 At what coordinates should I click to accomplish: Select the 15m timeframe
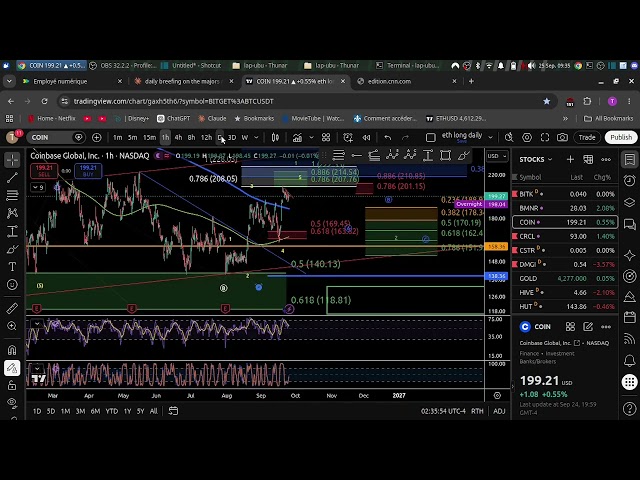[149, 138]
